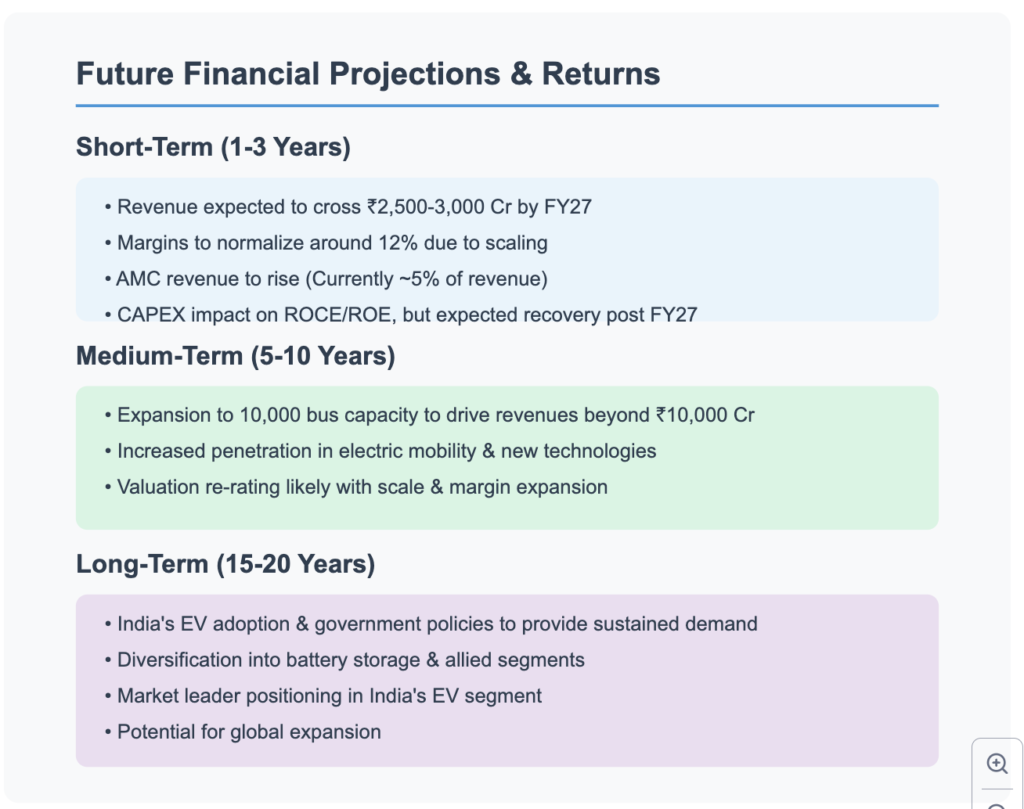The height and width of the screenshot is (809, 1024).
Task: Click the AMC revenue to rise bullet
Action: coord(326,279)
